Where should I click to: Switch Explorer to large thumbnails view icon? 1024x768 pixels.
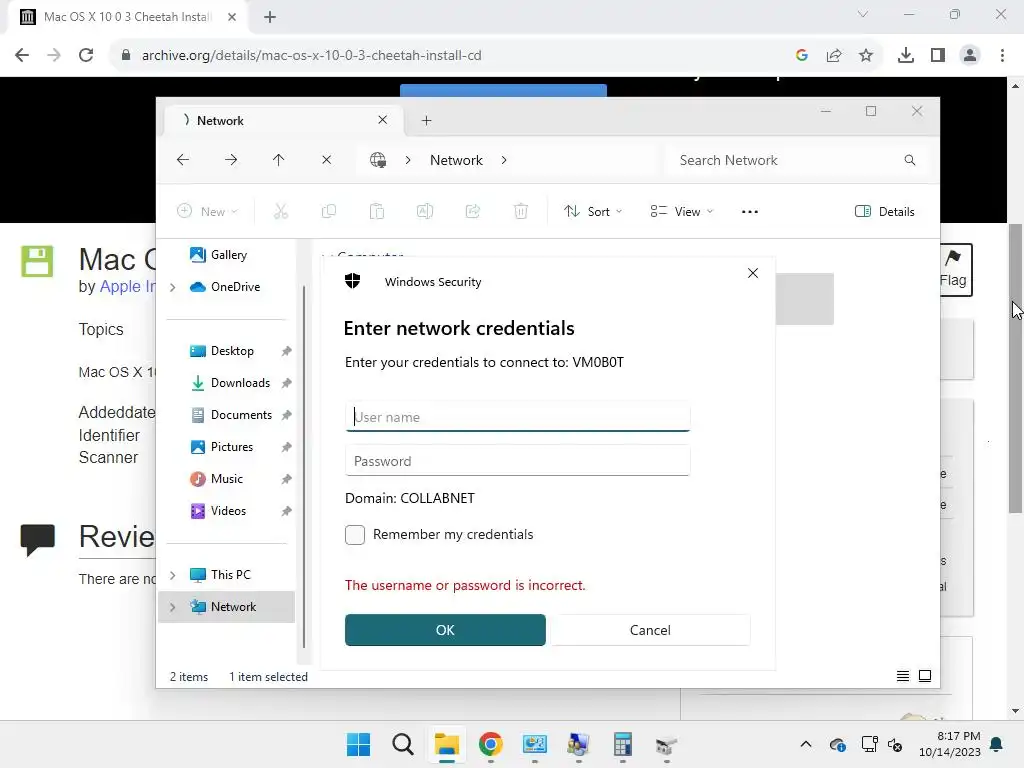click(925, 676)
